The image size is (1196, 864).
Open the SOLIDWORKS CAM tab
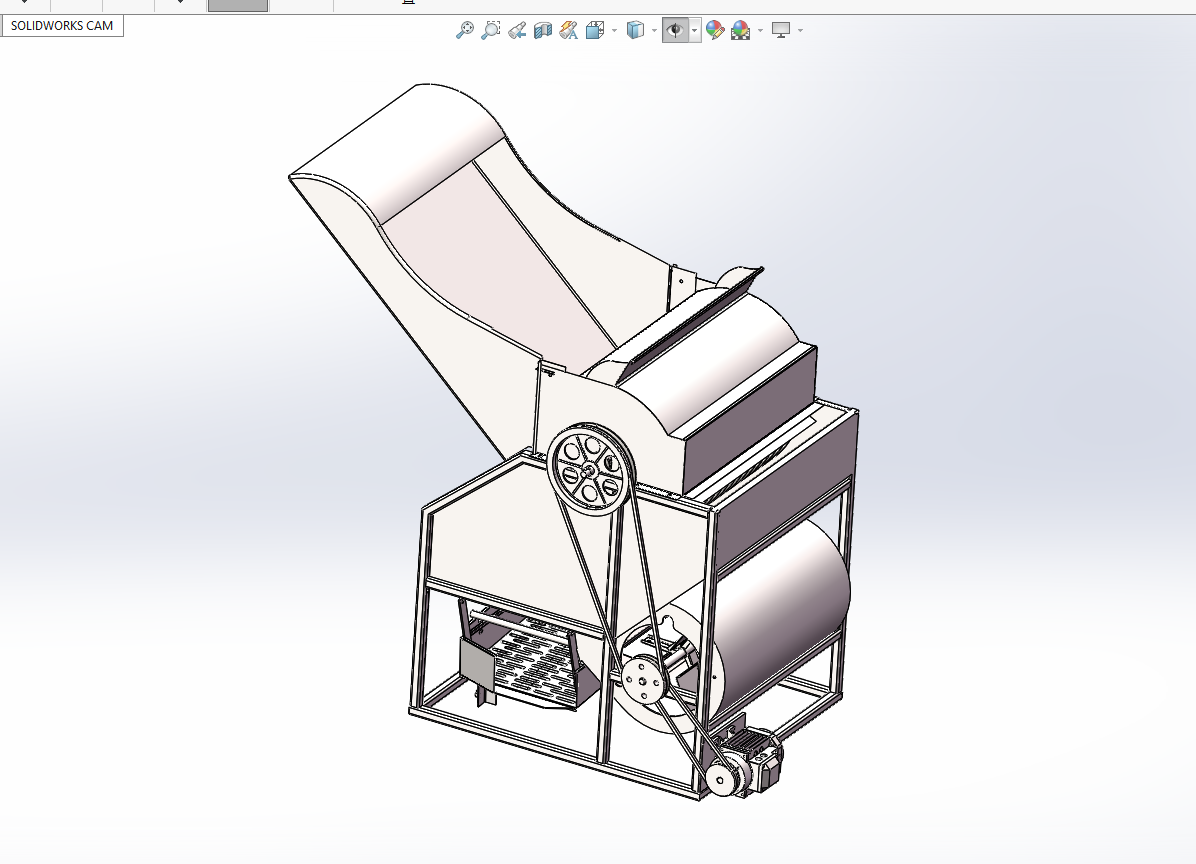tap(62, 26)
